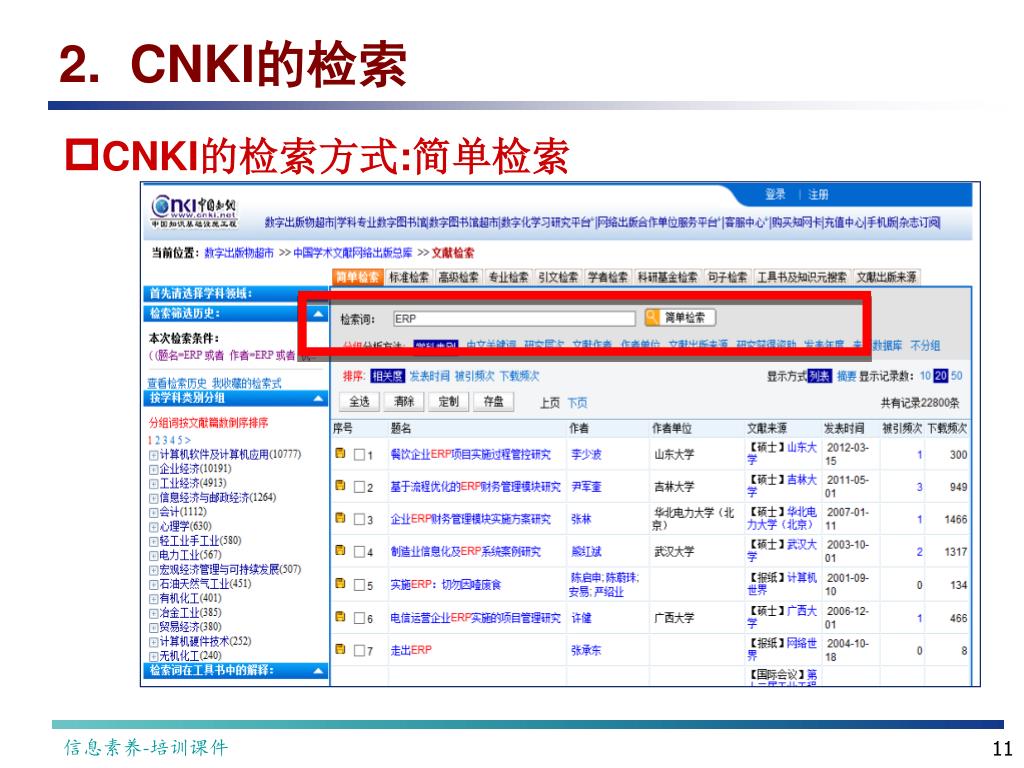Tick the checkbox for result 1
Image resolution: width=1024 pixels, height=768 pixels.
[x=359, y=455]
